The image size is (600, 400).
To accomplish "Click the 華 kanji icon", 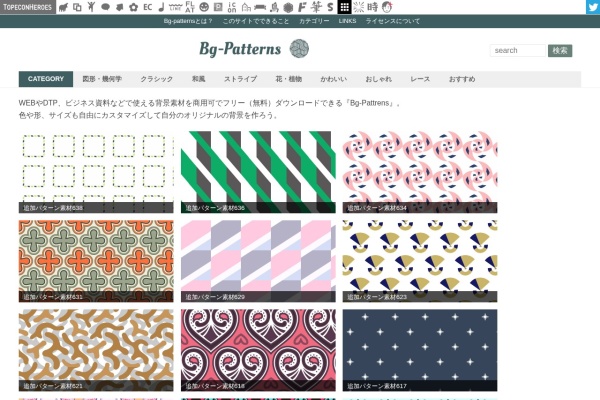I will click(x=316, y=7).
